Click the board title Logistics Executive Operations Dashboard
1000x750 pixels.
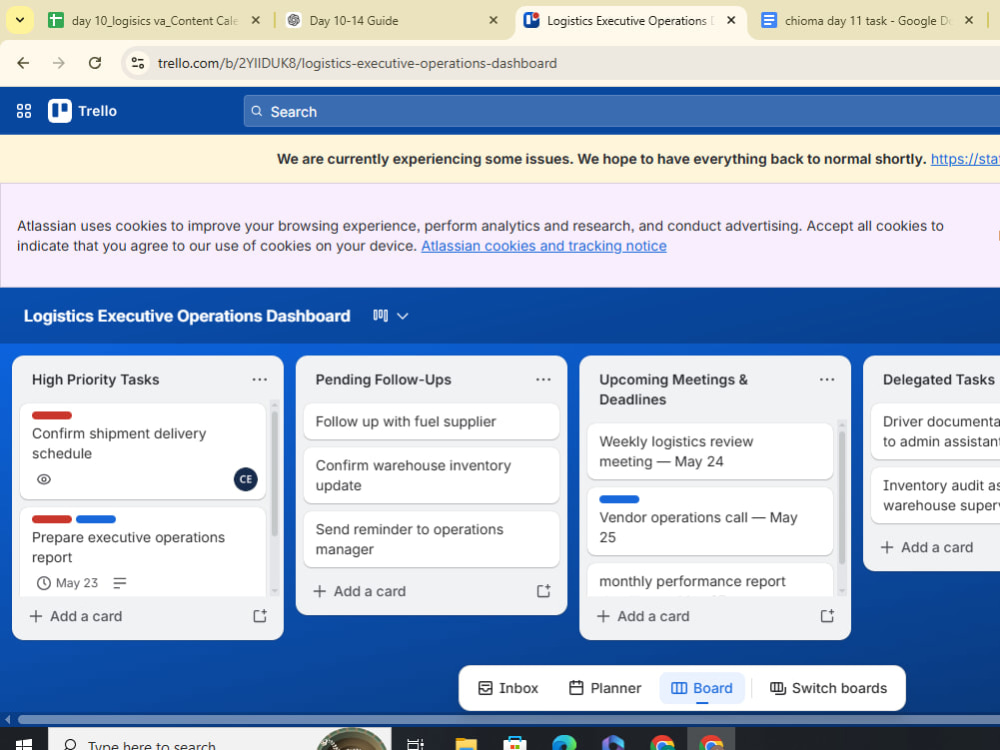(187, 316)
